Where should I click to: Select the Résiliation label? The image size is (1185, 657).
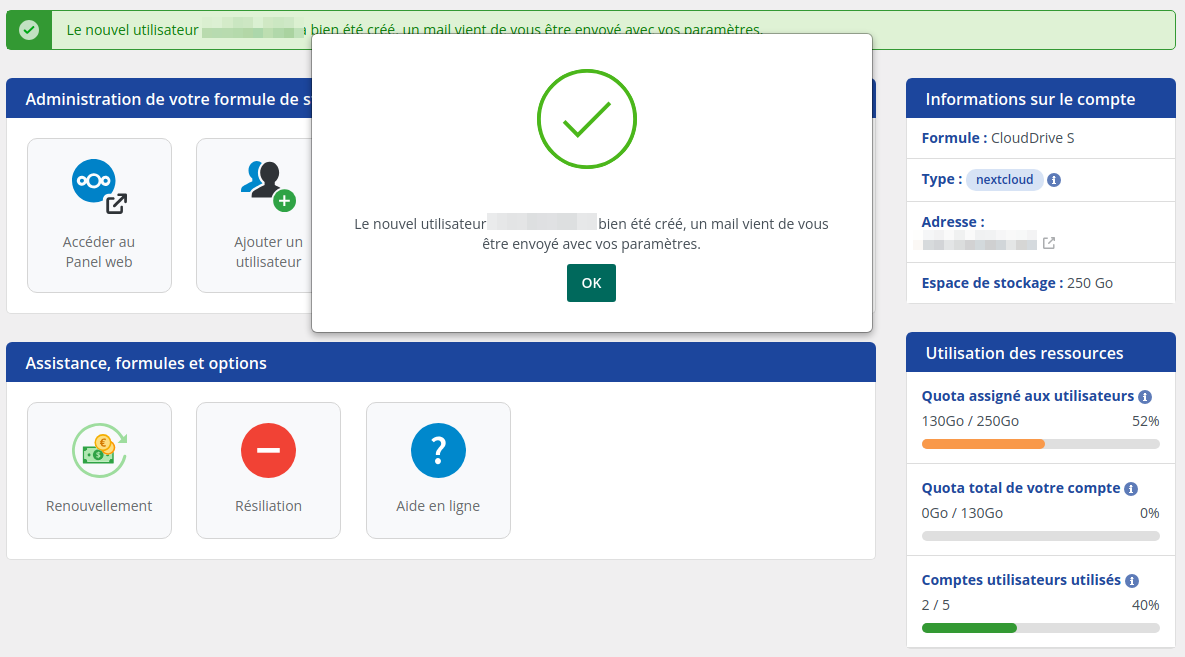[268, 506]
